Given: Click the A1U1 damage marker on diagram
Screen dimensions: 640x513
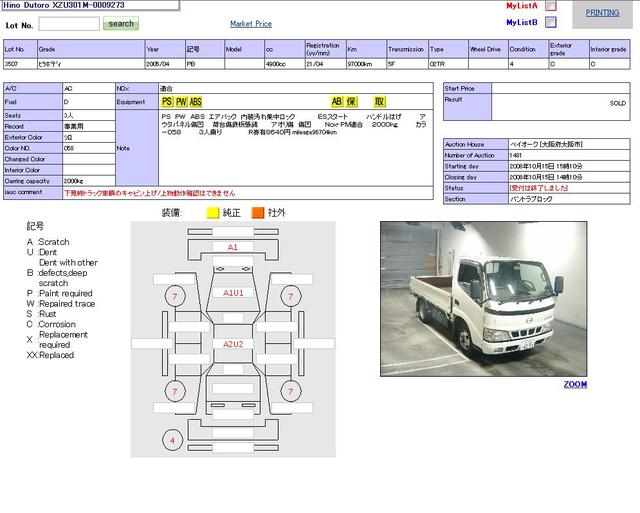Looking at the screenshot, I should click(233, 293).
